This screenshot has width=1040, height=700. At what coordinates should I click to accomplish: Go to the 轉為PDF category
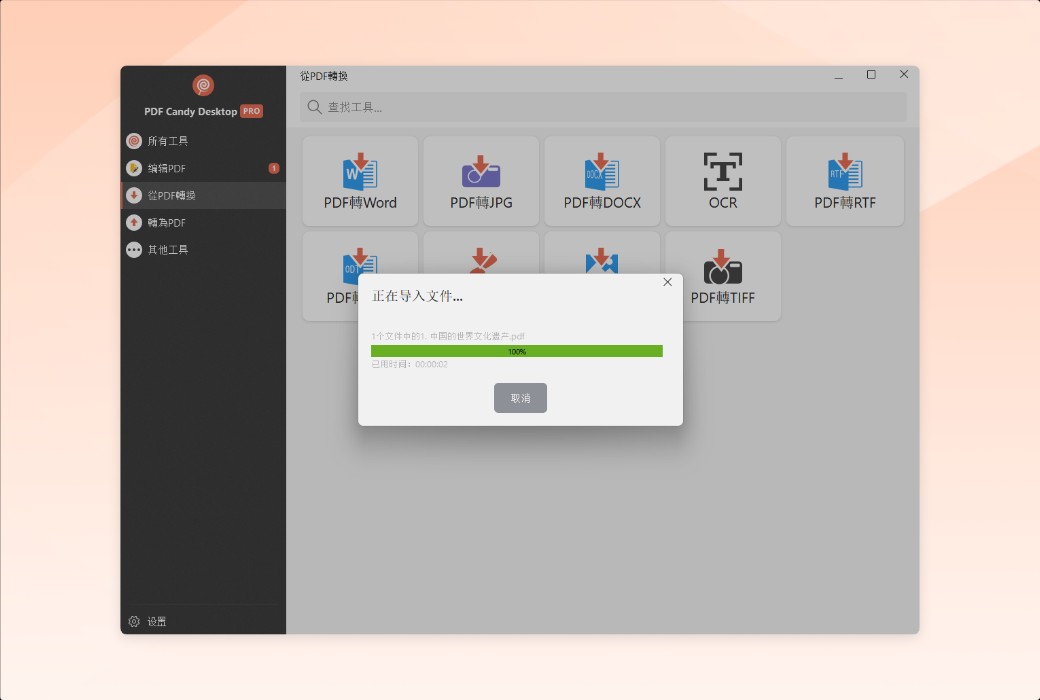tap(167, 223)
